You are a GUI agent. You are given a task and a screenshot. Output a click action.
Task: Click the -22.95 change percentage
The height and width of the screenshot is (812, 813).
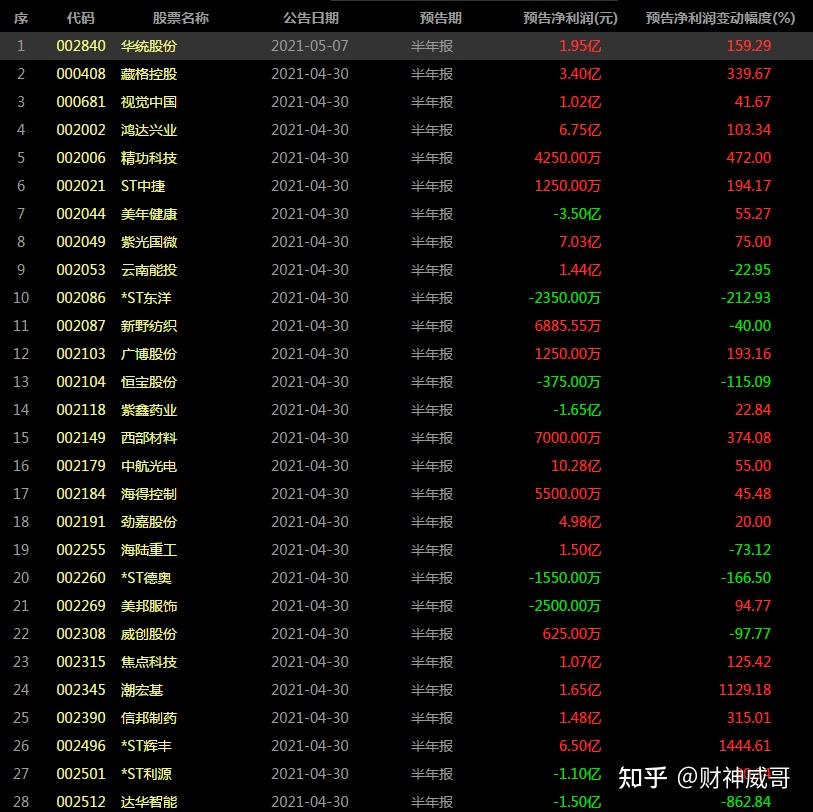750,270
